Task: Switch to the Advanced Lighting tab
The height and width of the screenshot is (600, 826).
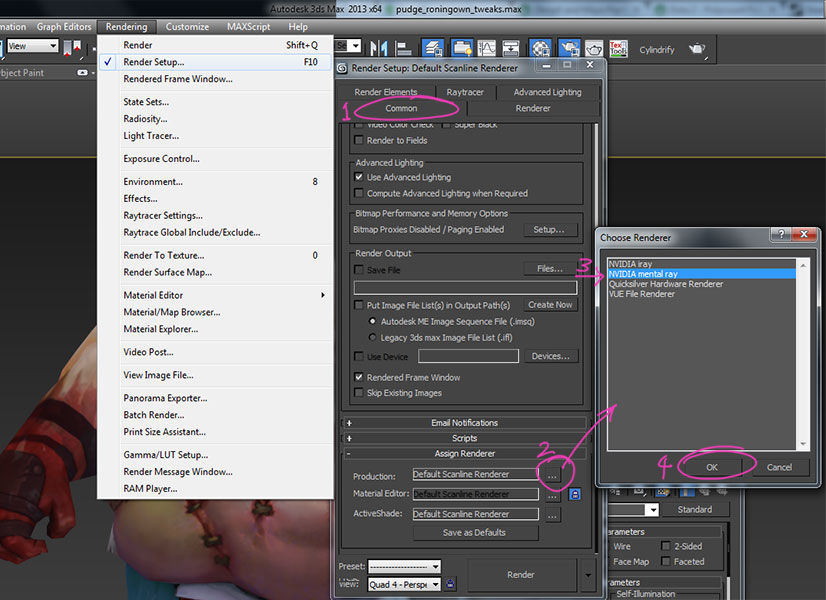Action: (x=547, y=92)
